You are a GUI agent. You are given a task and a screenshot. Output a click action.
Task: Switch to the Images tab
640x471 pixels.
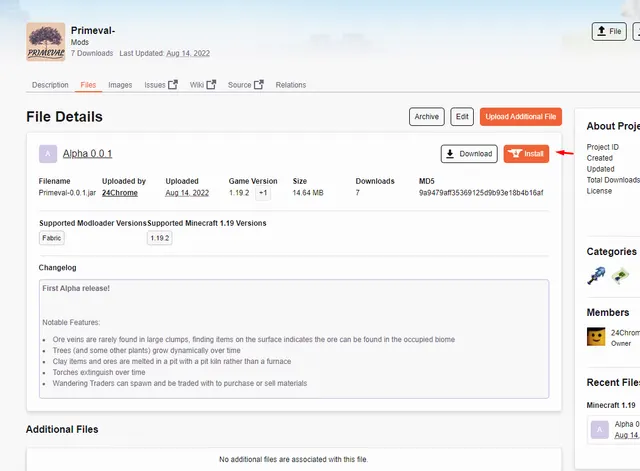(x=120, y=85)
